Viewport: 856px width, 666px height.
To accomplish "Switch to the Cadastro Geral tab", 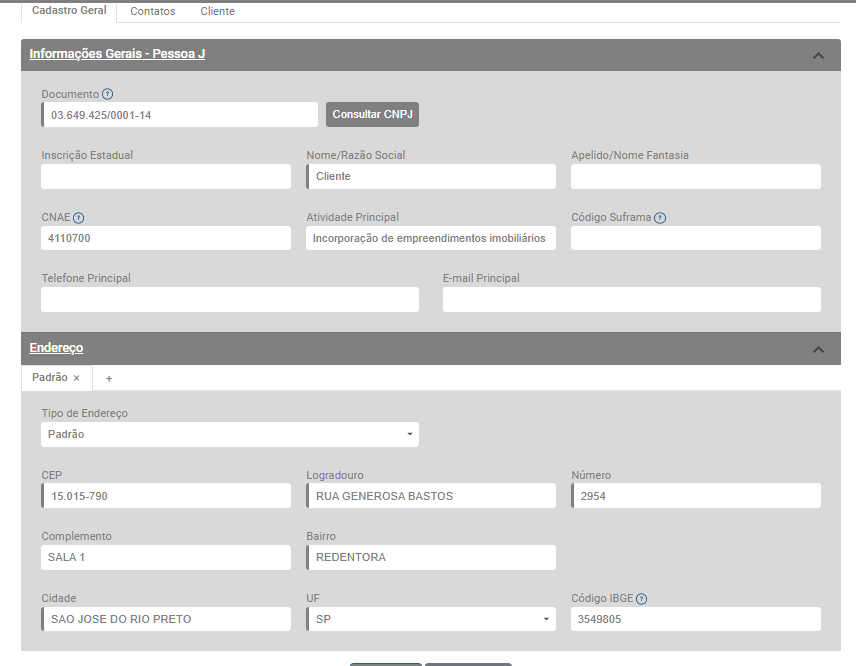I will click(69, 10).
